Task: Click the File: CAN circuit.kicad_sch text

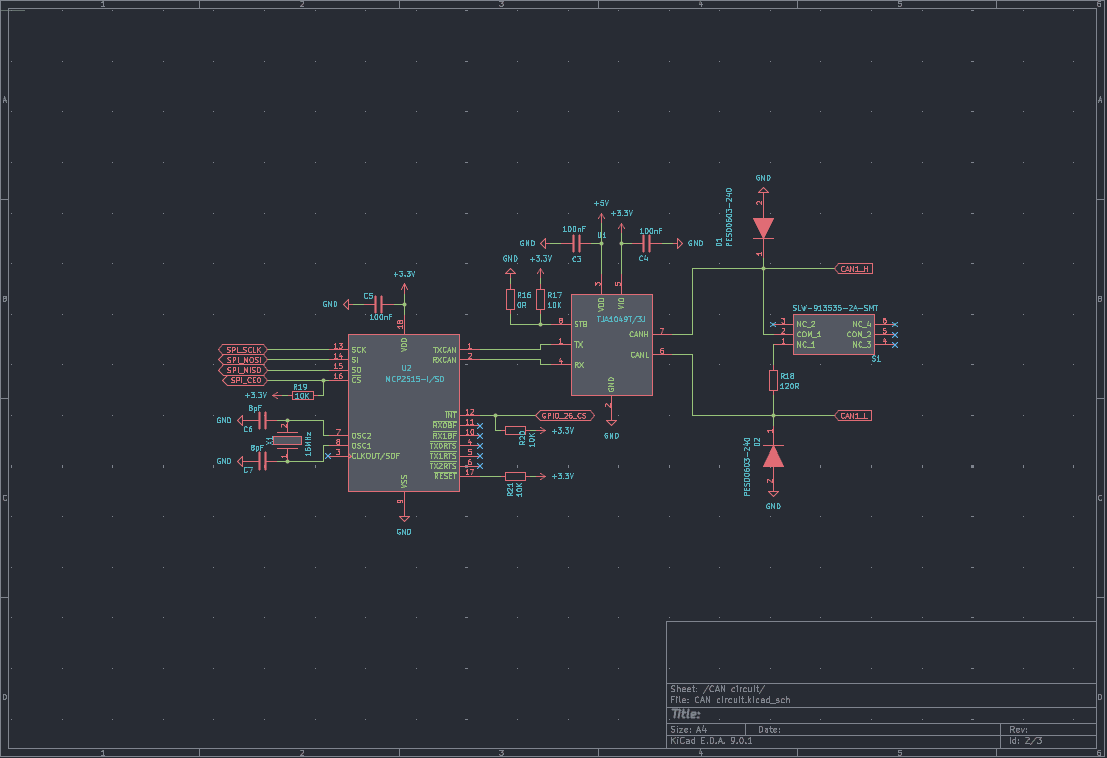Action: (730, 700)
